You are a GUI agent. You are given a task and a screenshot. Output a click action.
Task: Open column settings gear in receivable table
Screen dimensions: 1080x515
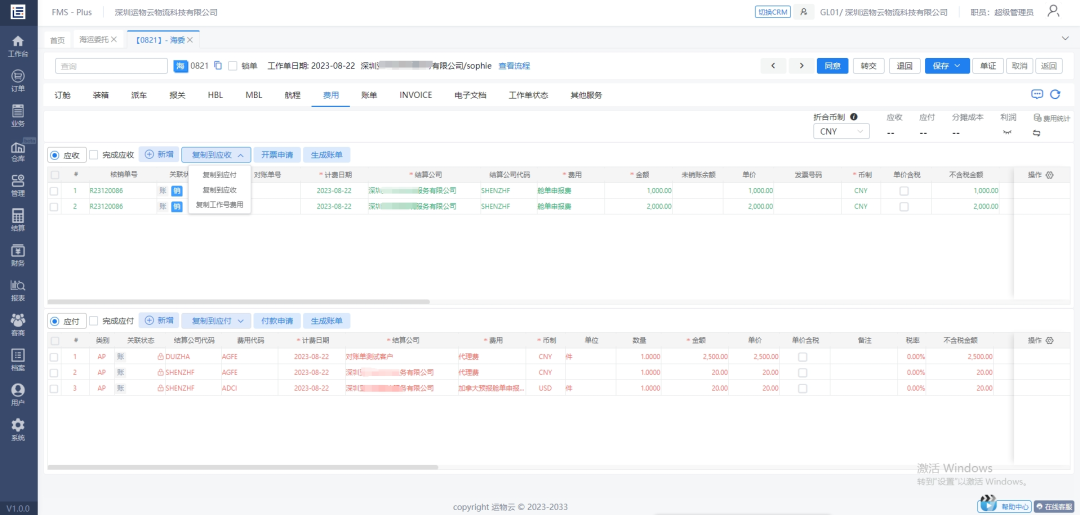(1050, 175)
